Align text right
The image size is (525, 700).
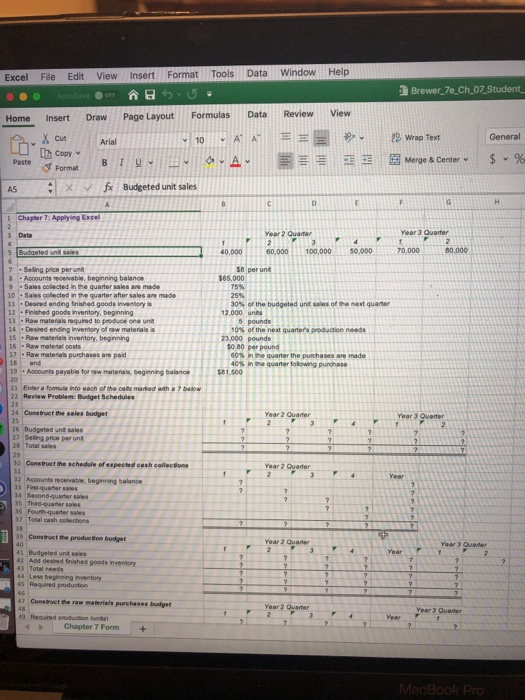tap(321, 160)
